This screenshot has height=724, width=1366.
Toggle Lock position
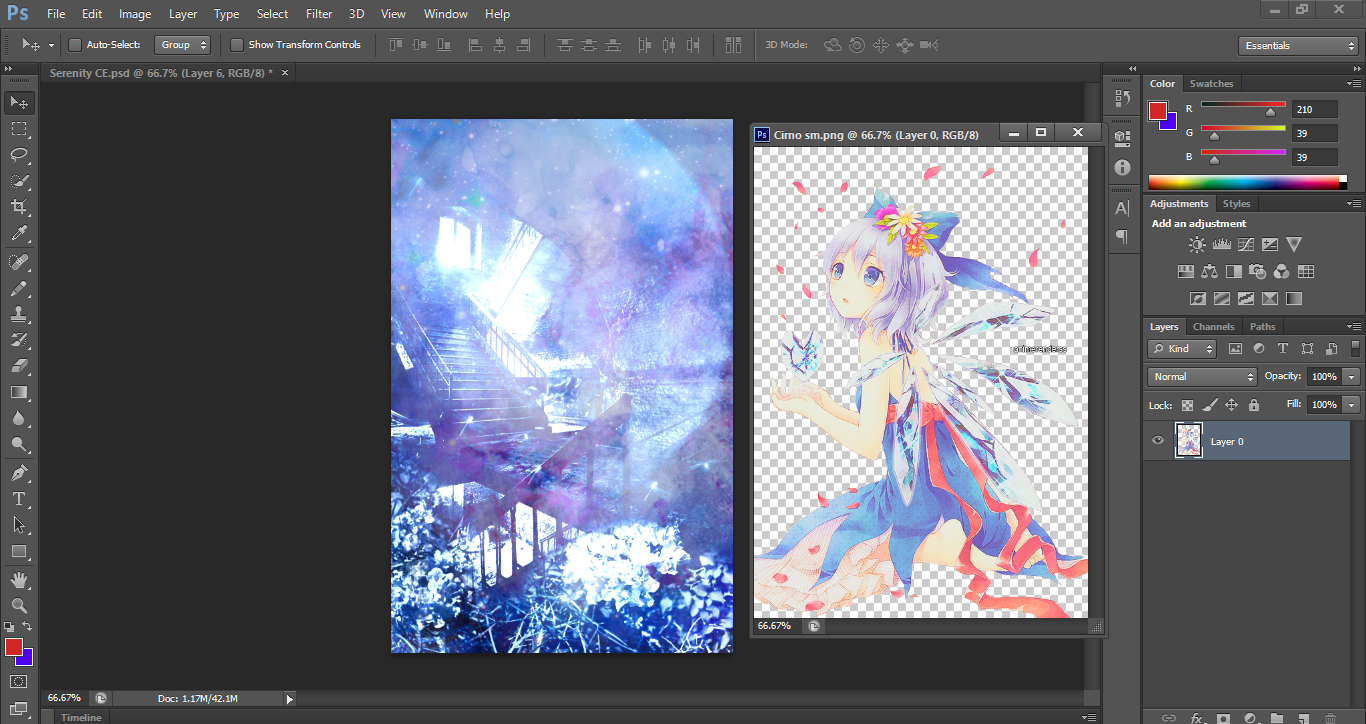tap(1231, 405)
